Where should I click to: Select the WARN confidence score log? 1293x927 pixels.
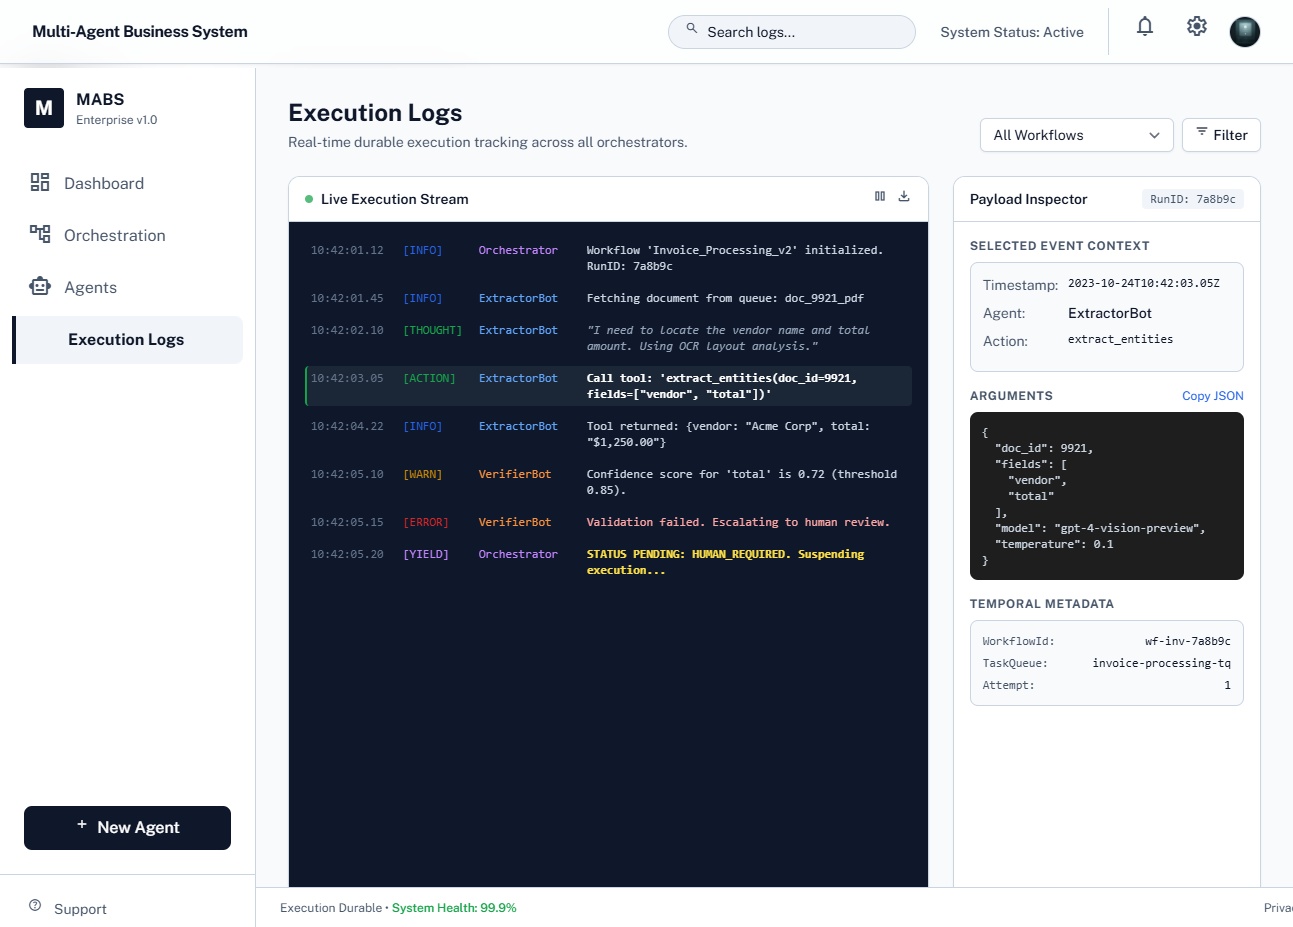click(608, 482)
